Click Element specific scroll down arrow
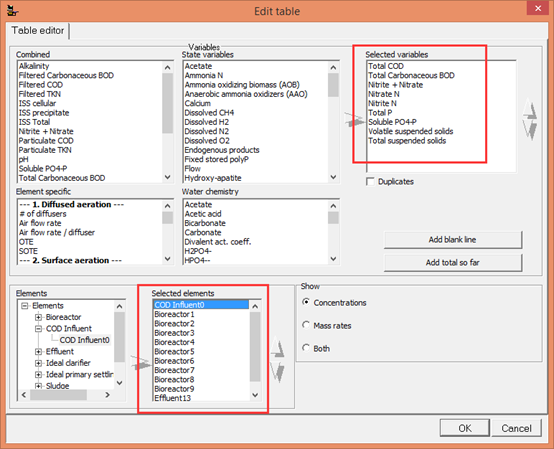Image resolution: width=554 pixels, height=449 pixels. point(167,259)
